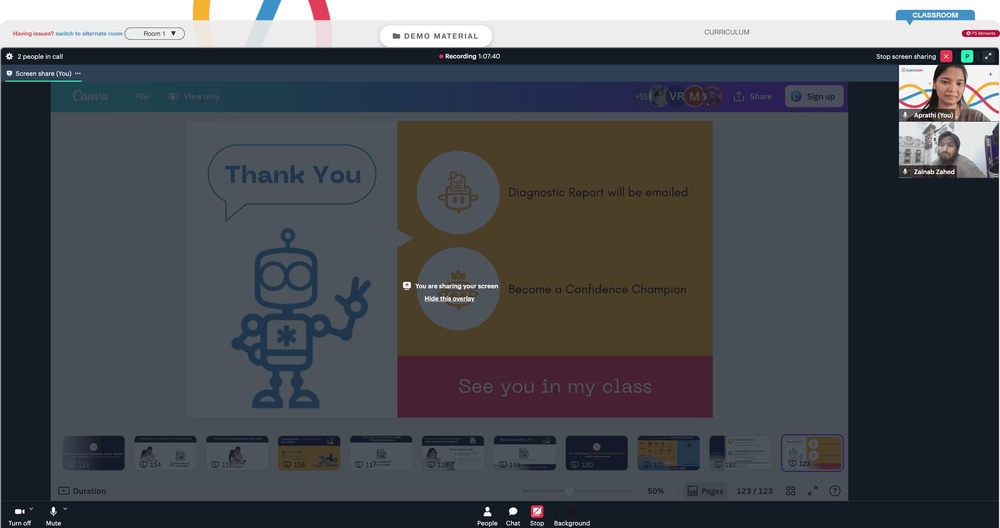Stop screen sharing from bottom toolbar
The width and height of the screenshot is (1000, 528).
point(537,516)
